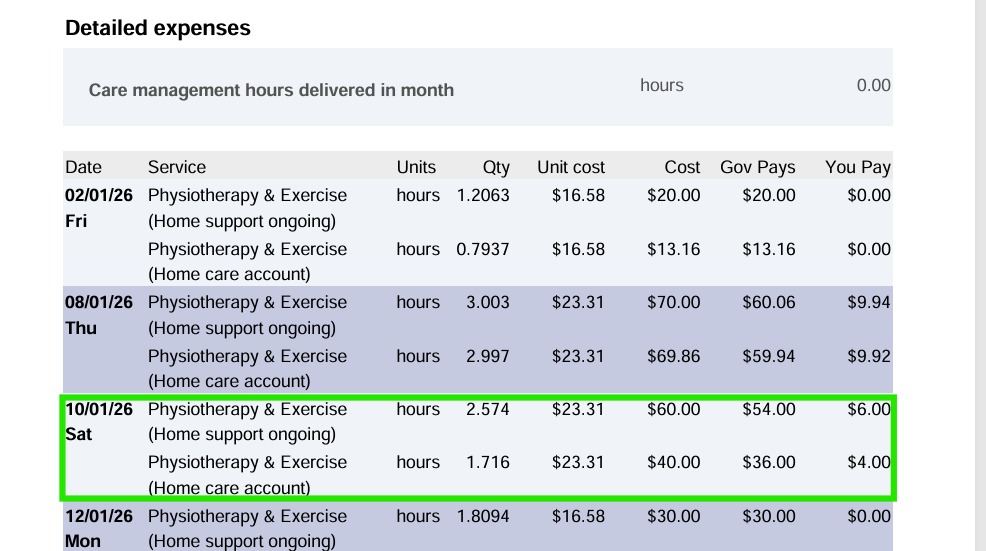Click the Detailed expenses heading

coord(158,28)
